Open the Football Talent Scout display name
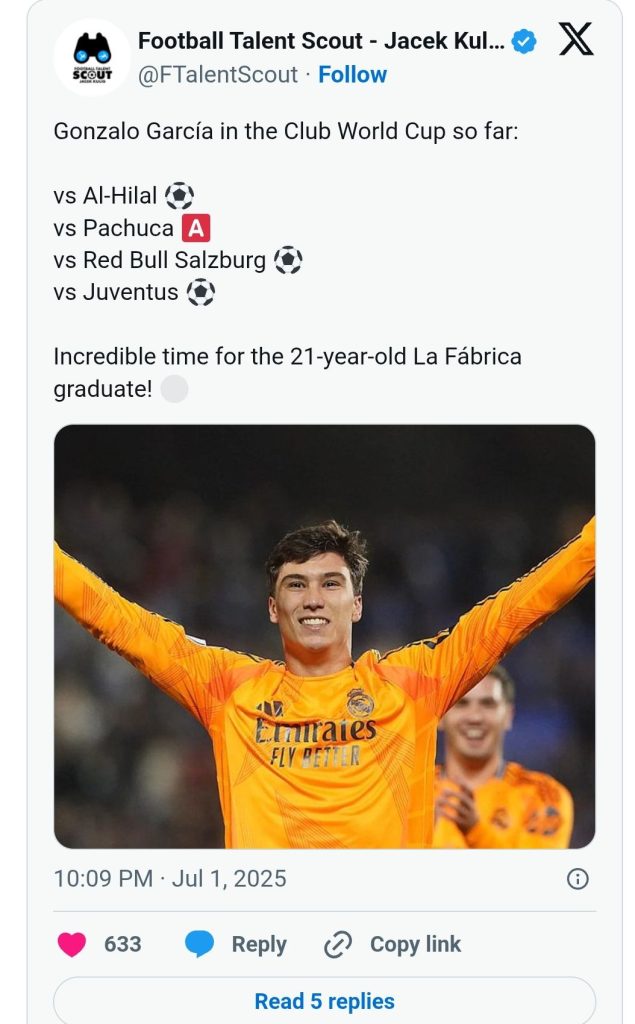 [320, 42]
